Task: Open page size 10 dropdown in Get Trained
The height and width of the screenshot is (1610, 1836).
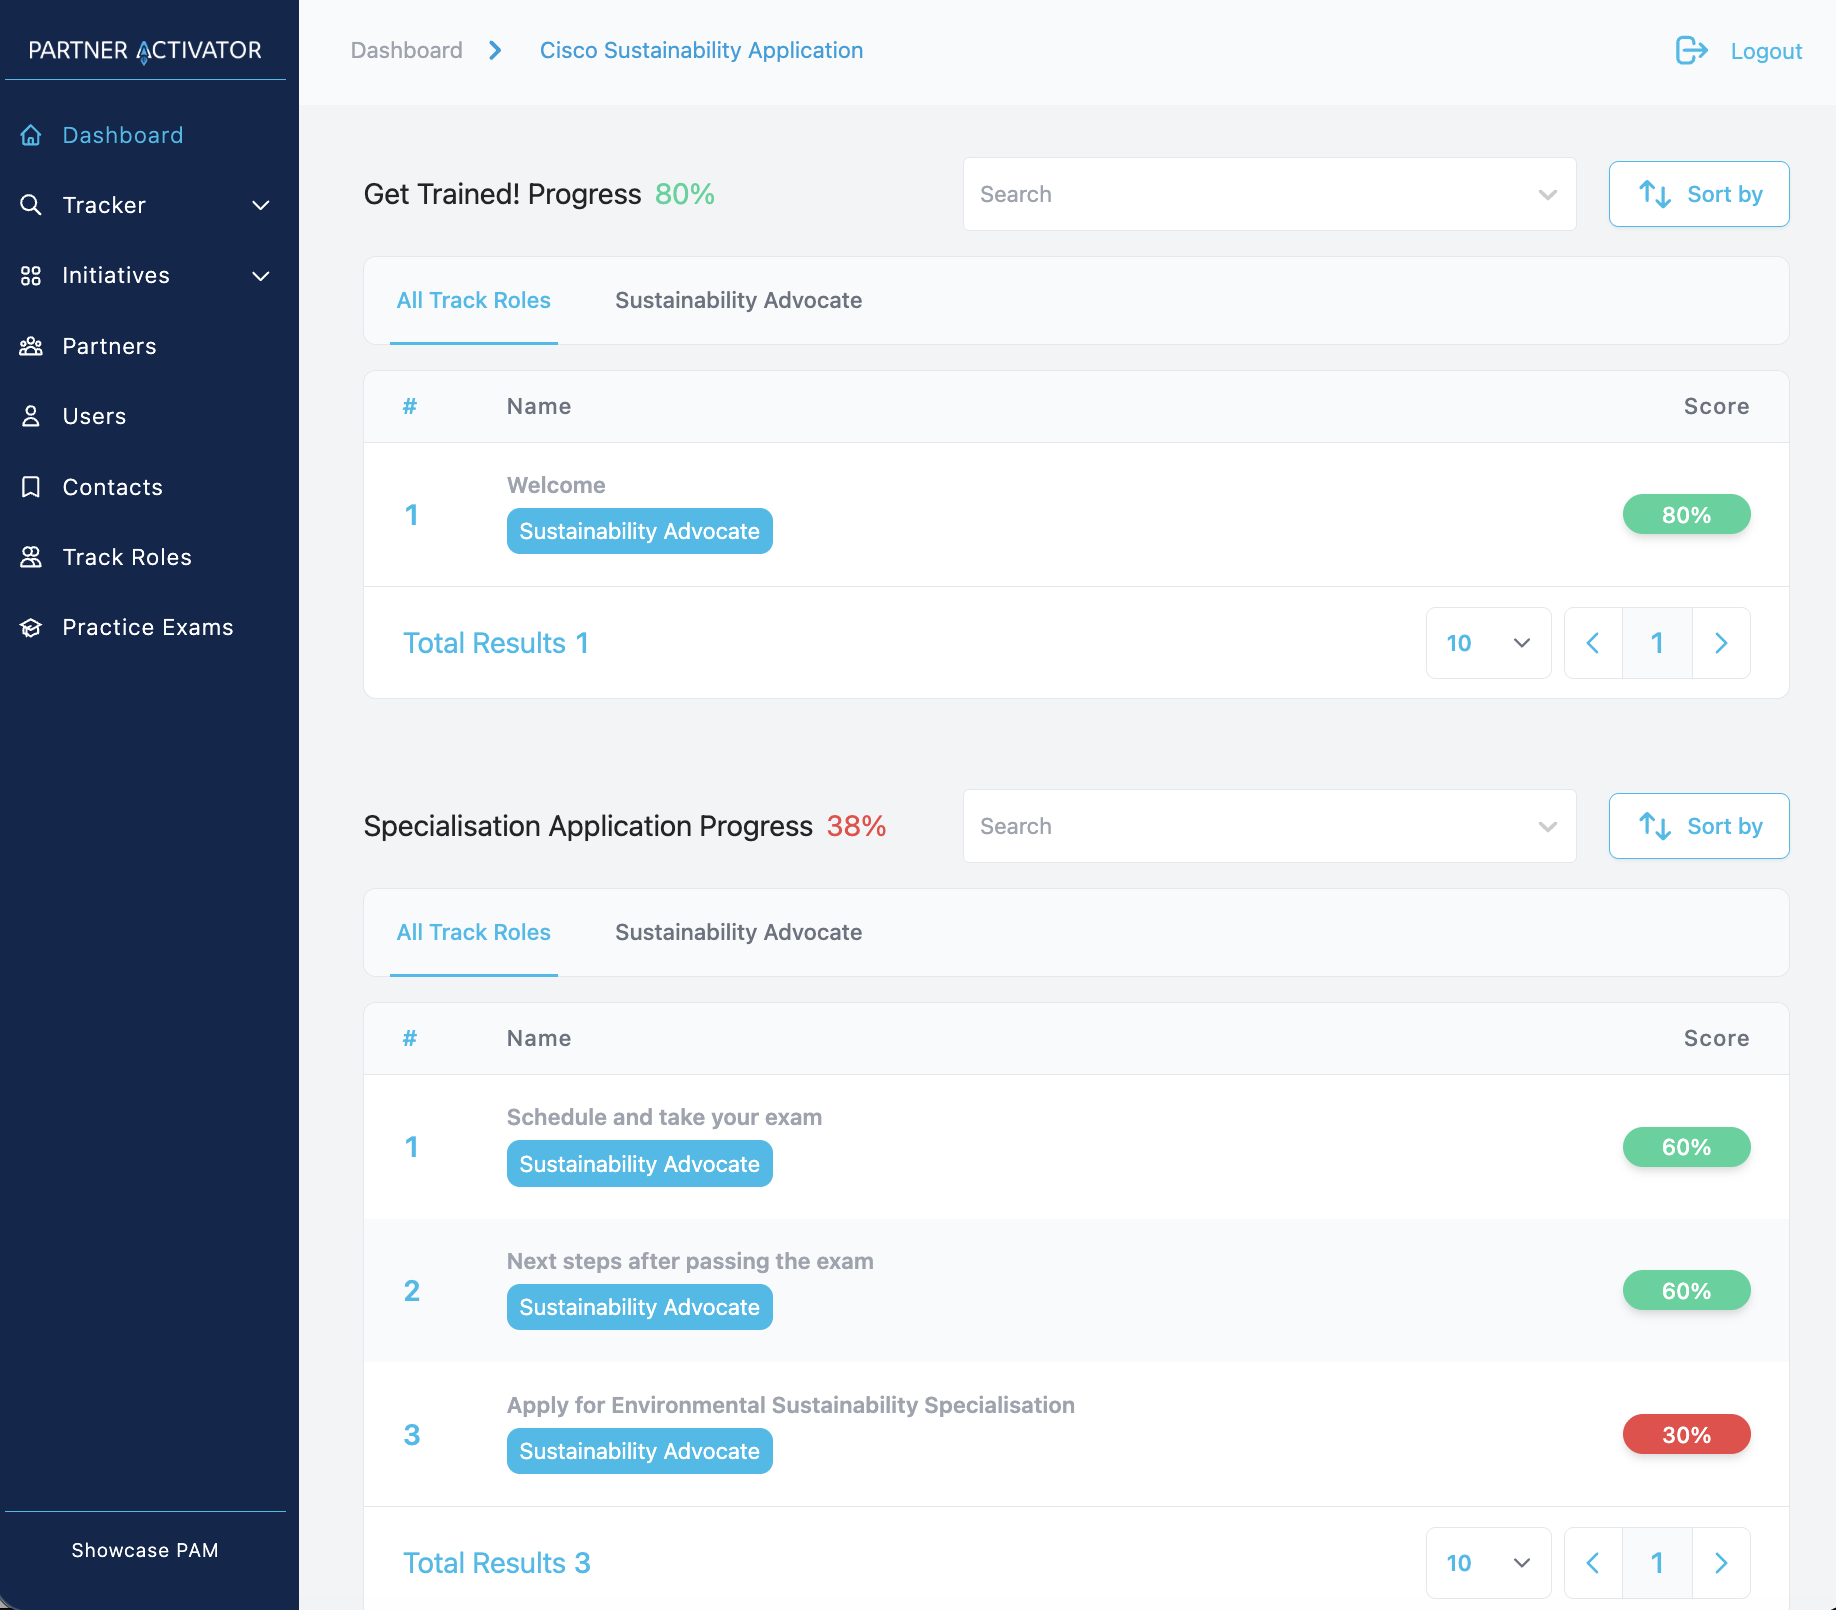Action: click(1489, 643)
